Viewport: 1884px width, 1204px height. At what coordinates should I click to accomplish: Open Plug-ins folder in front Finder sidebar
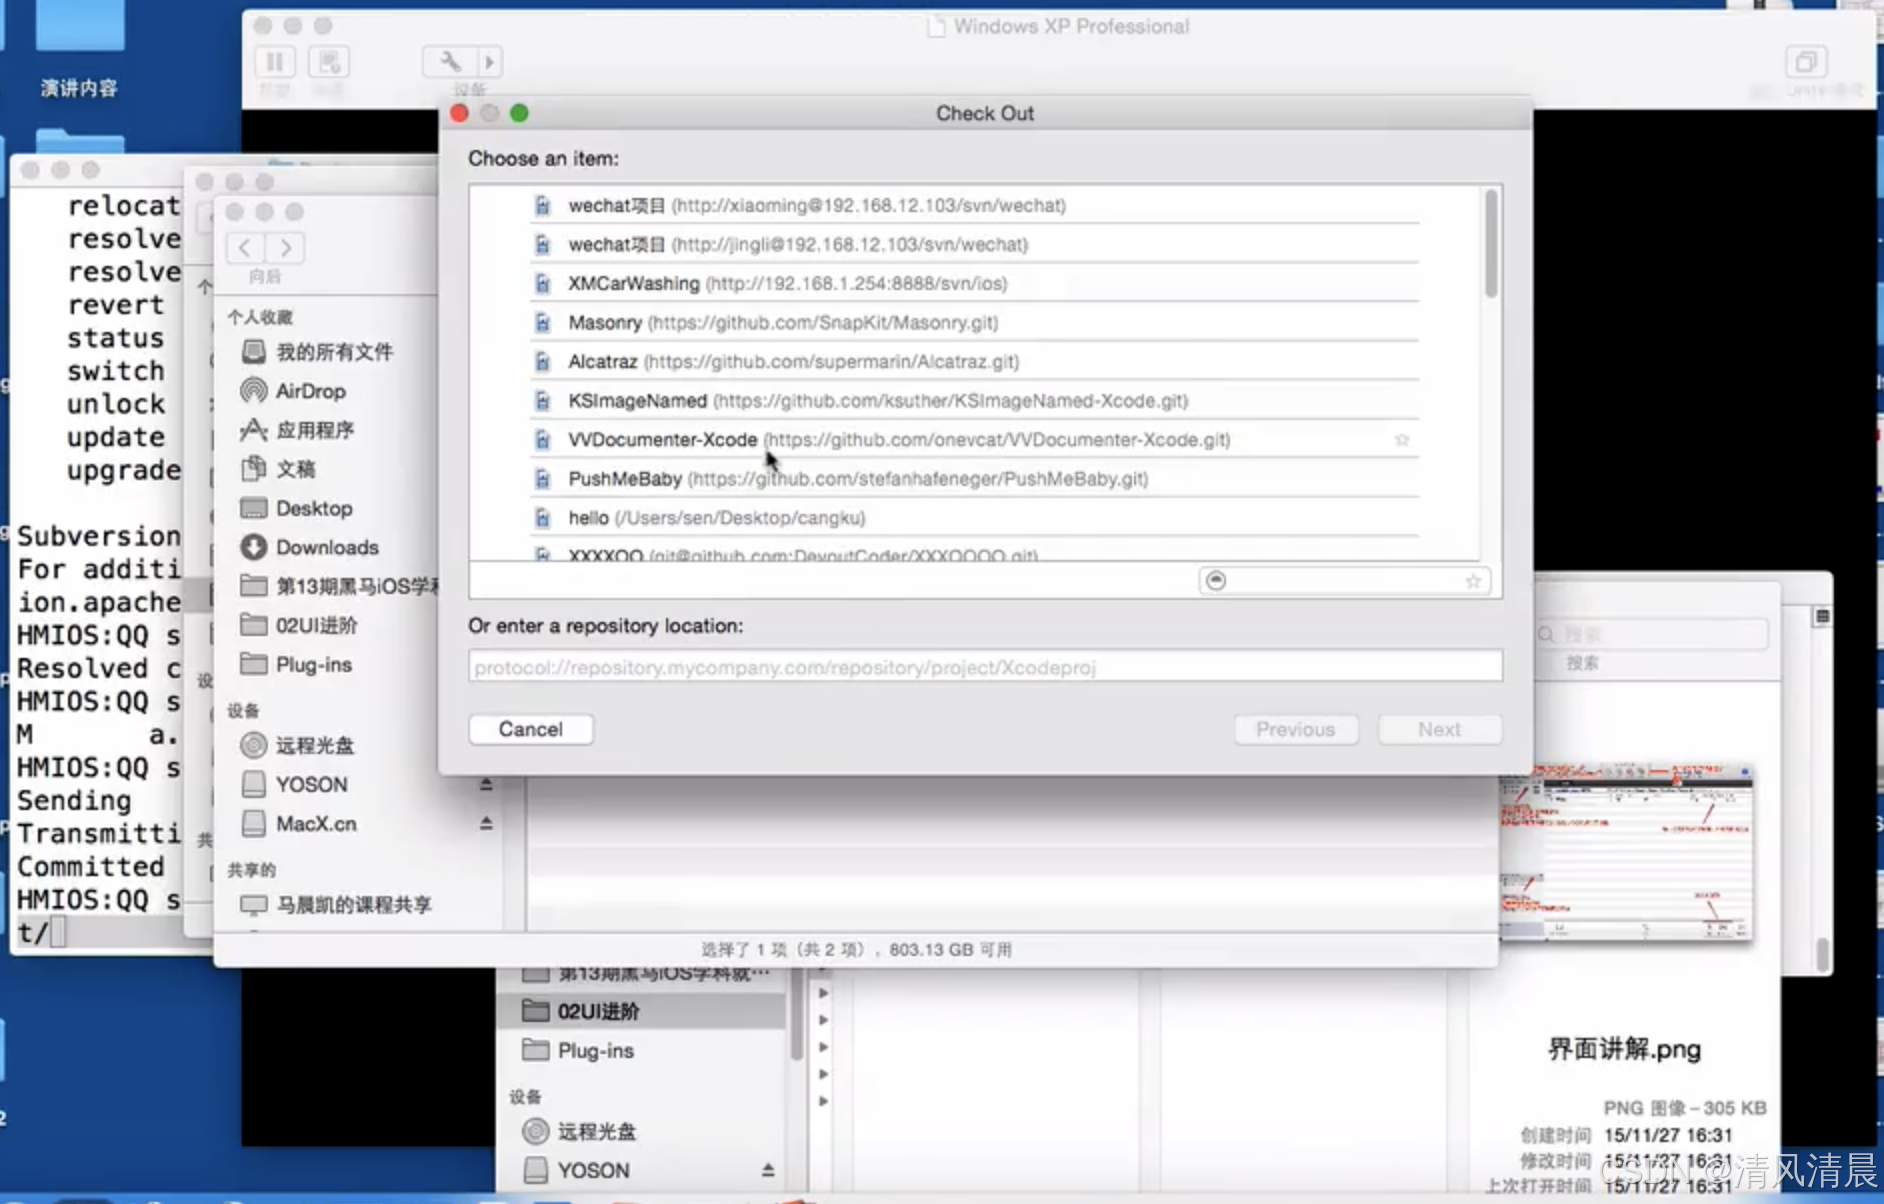(297, 664)
